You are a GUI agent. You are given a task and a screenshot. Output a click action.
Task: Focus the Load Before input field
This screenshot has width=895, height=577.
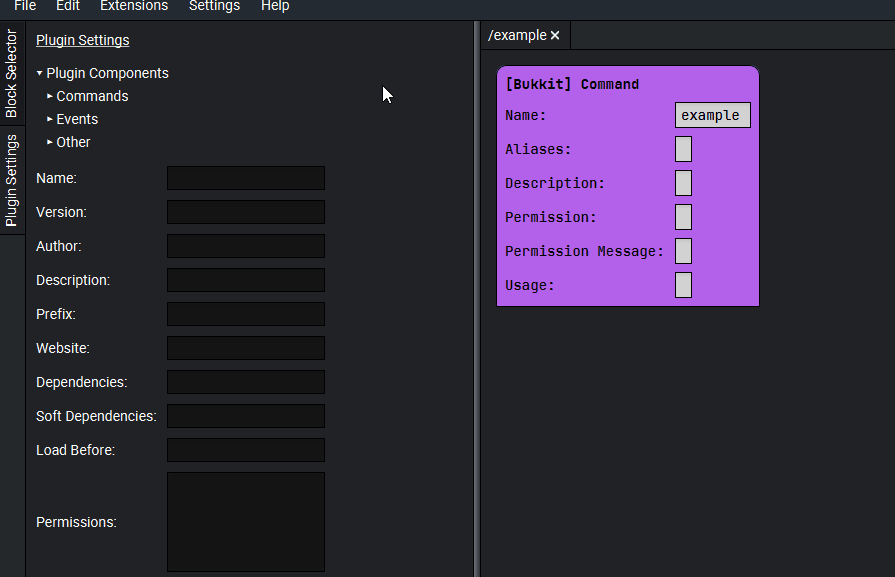click(246, 450)
